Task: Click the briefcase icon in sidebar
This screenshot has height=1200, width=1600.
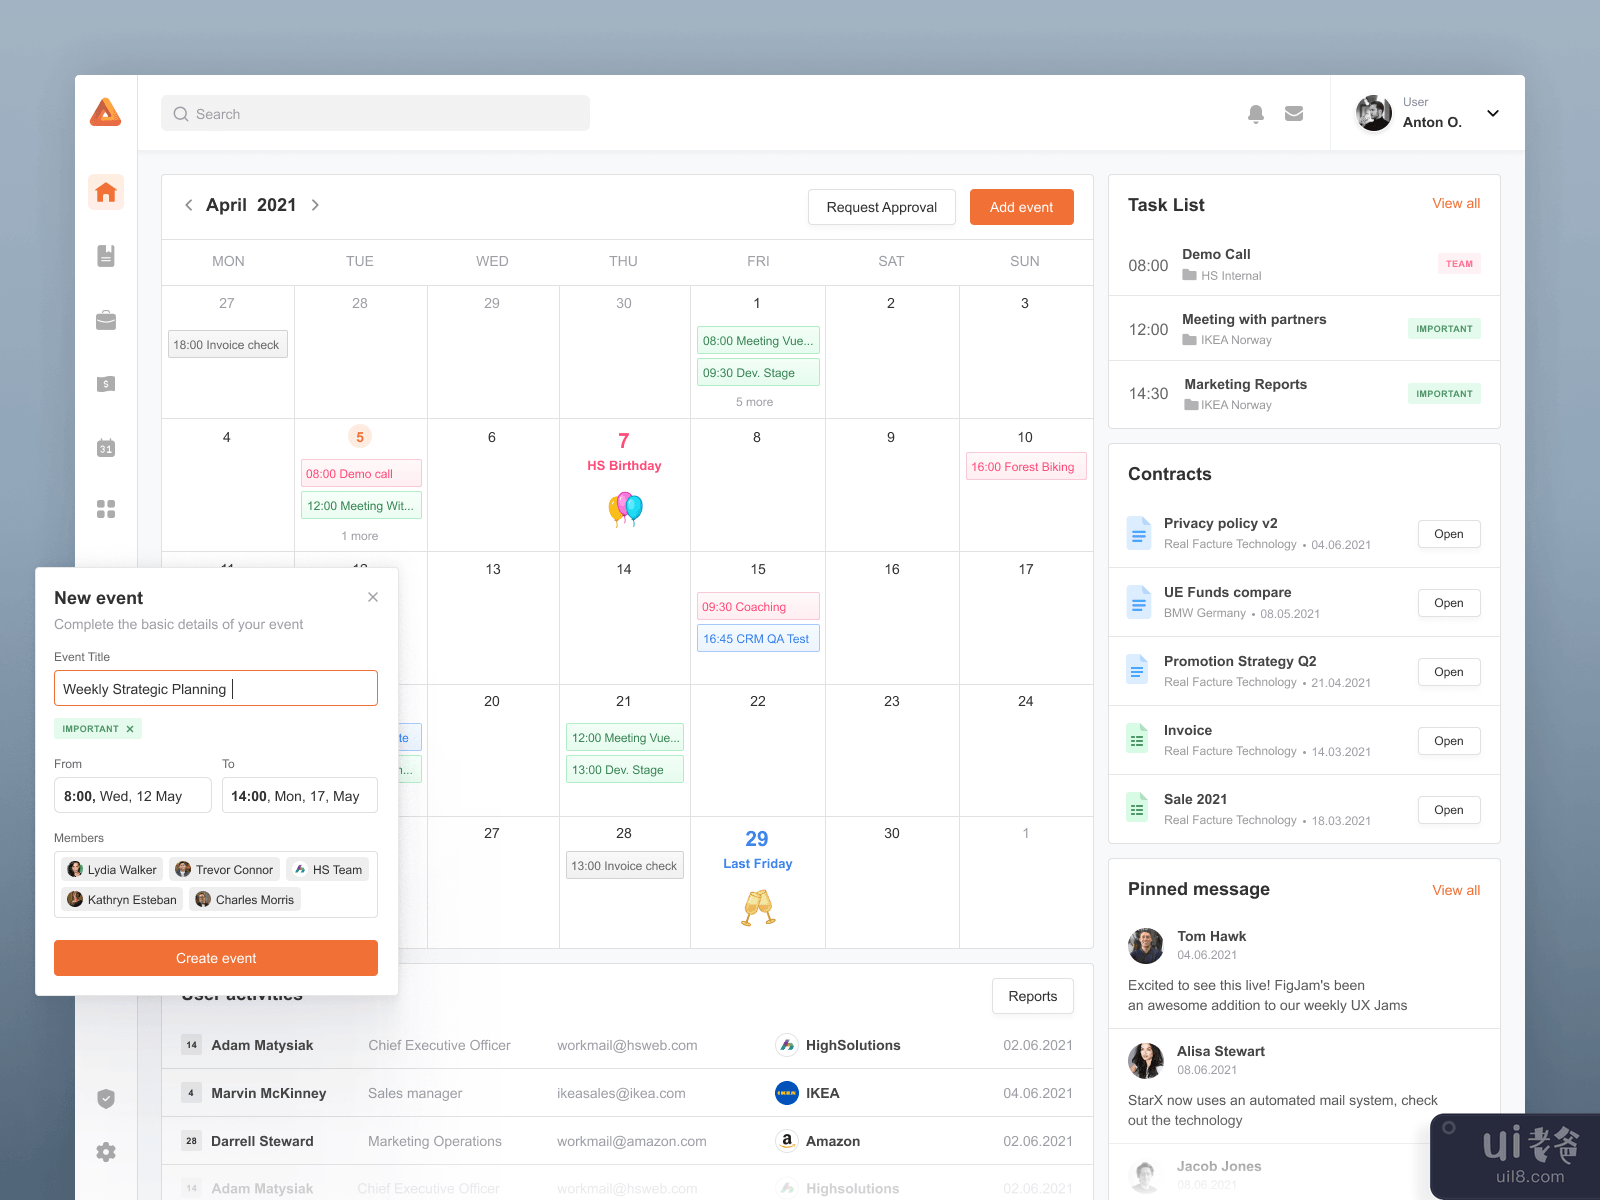Action: pyautogui.click(x=106, y=320)
